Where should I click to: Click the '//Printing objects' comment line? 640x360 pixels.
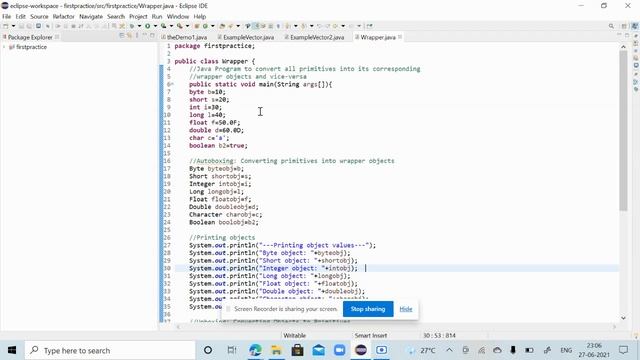(222, 238)
